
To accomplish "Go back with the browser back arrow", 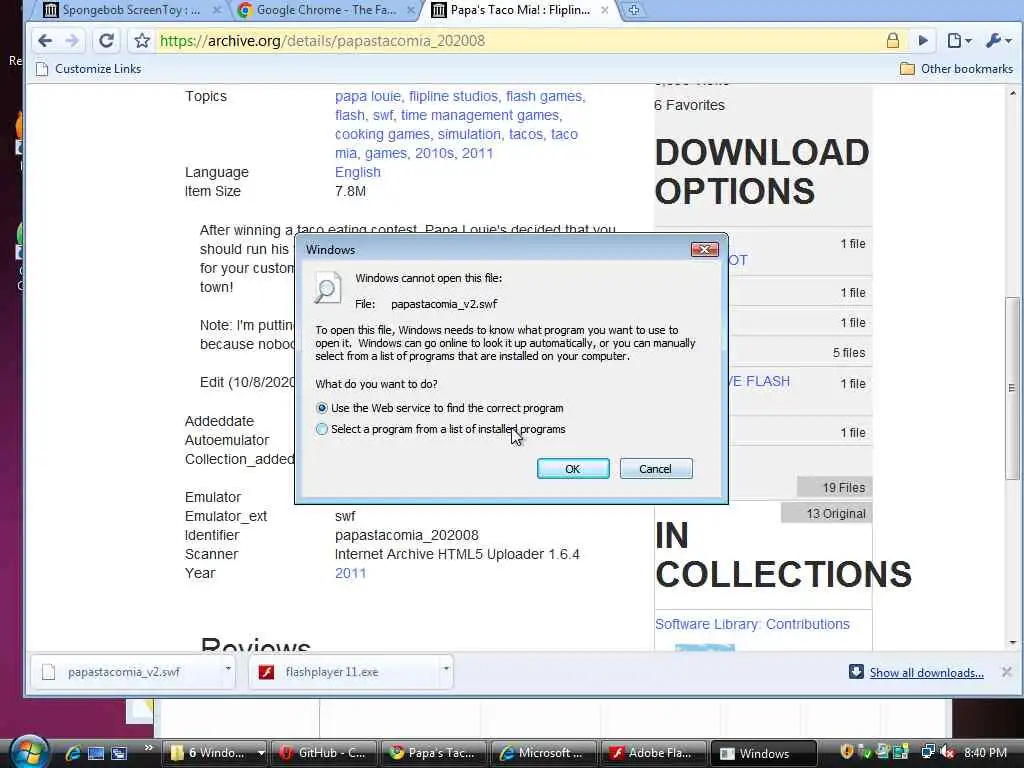I will click(x=44, y=40).
